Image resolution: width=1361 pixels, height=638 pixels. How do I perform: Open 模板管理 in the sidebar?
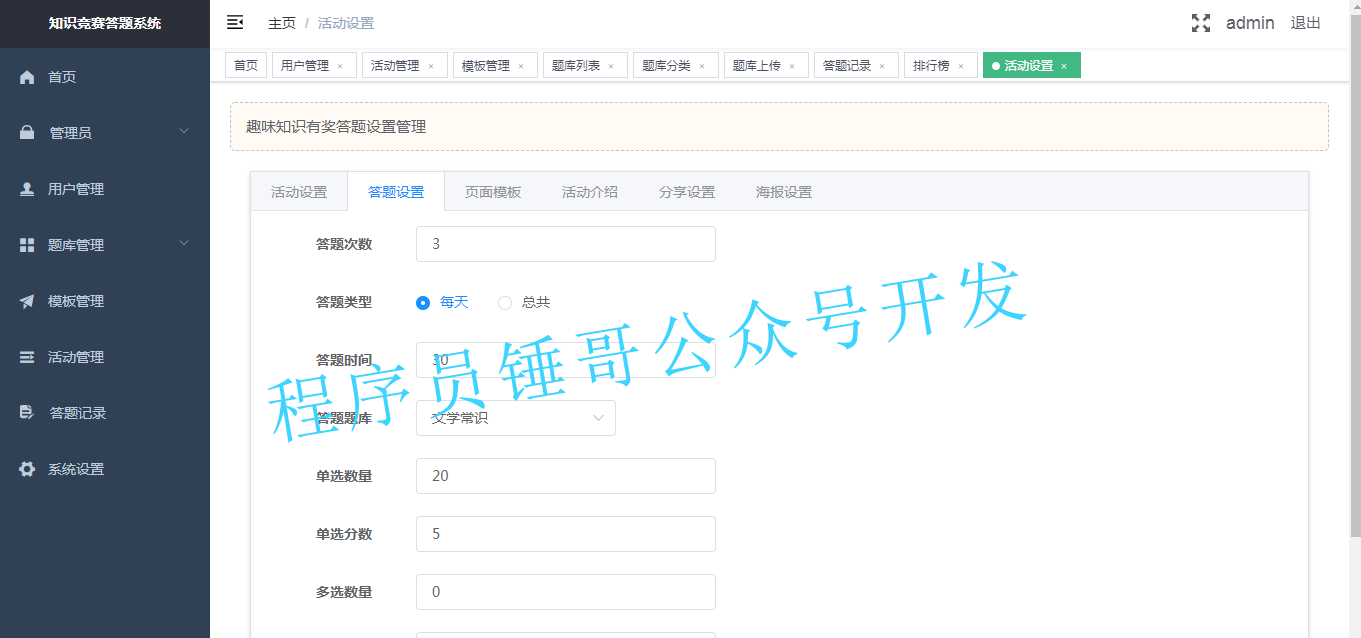(x=105, y=301)
